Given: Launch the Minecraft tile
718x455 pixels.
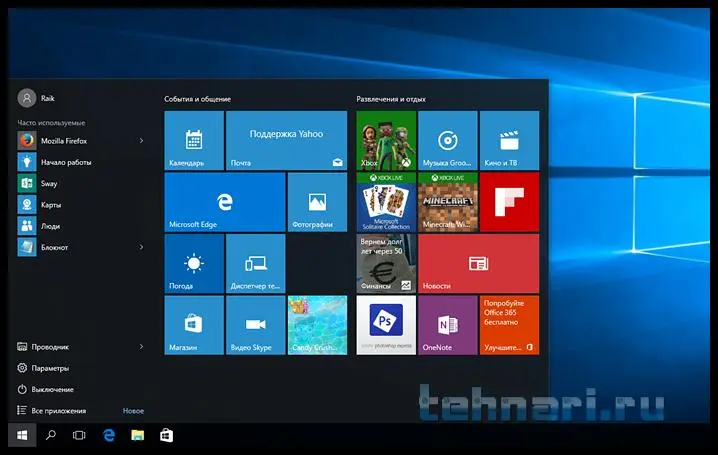Looking at the screenshot, I should point(448,202).
